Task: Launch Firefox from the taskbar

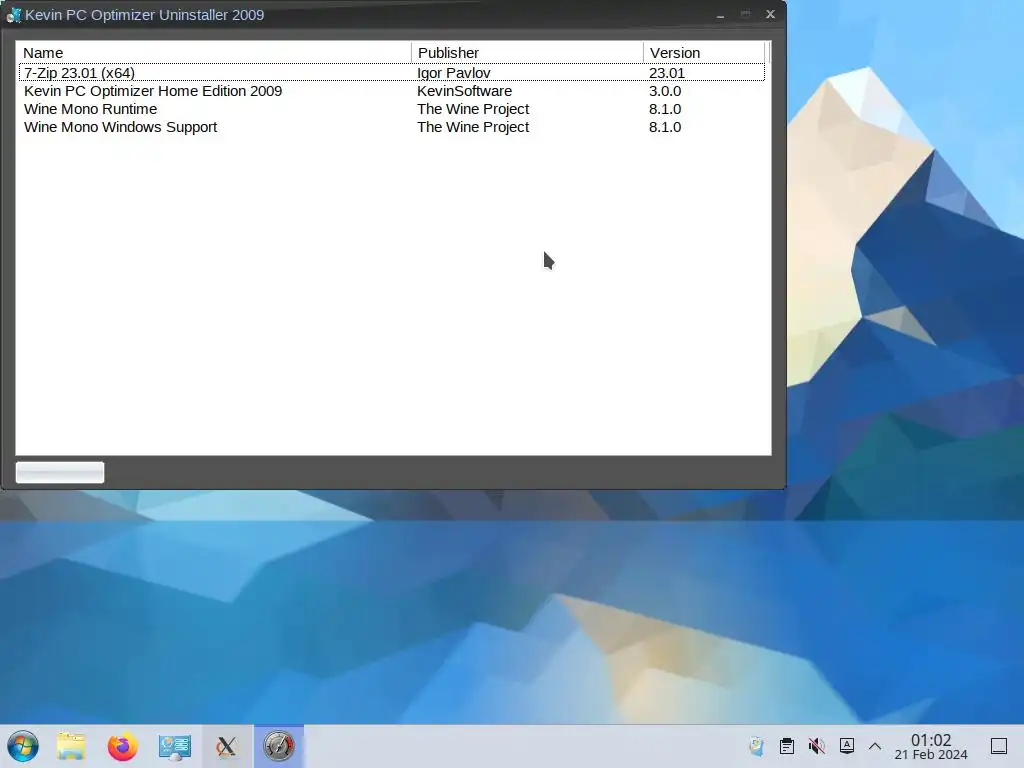Action: click(123, 746)
